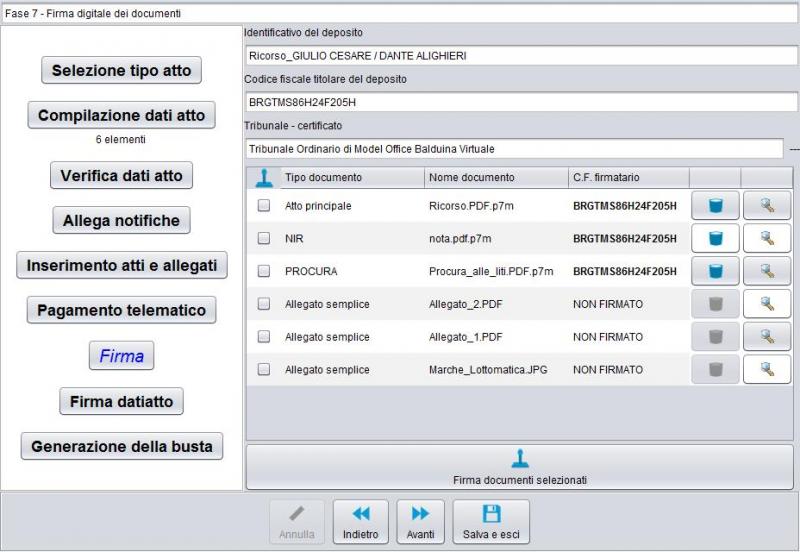
Task: Select the PROCURA document checkbox
Action: [x=264, y=270]
